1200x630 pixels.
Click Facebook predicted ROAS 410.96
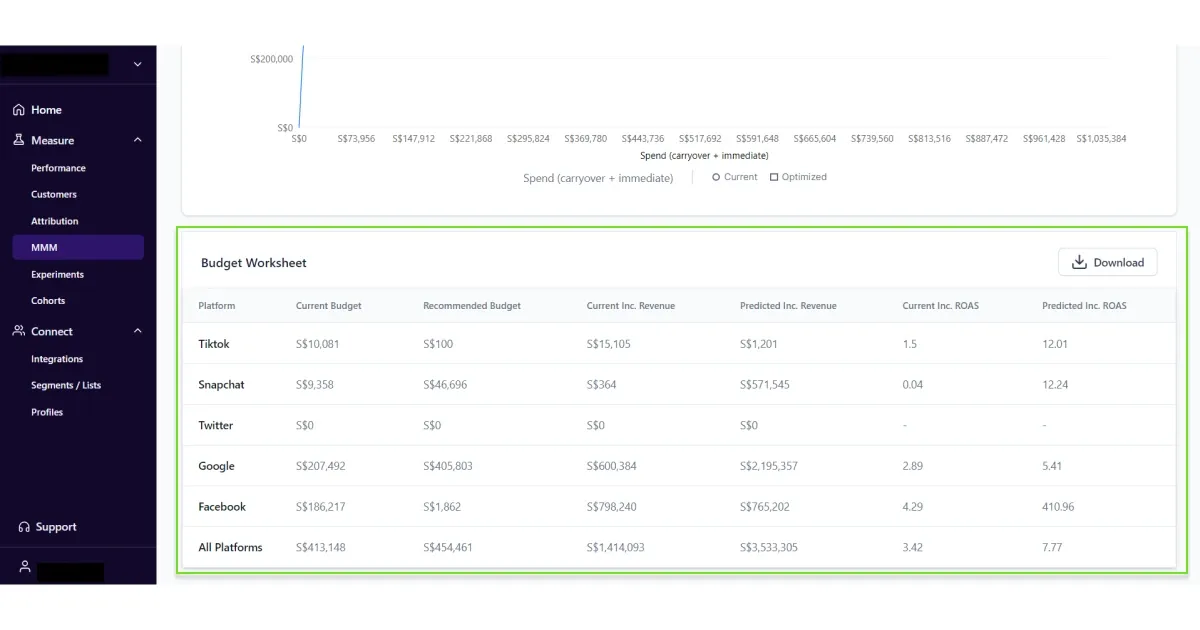click(1058, 507)
